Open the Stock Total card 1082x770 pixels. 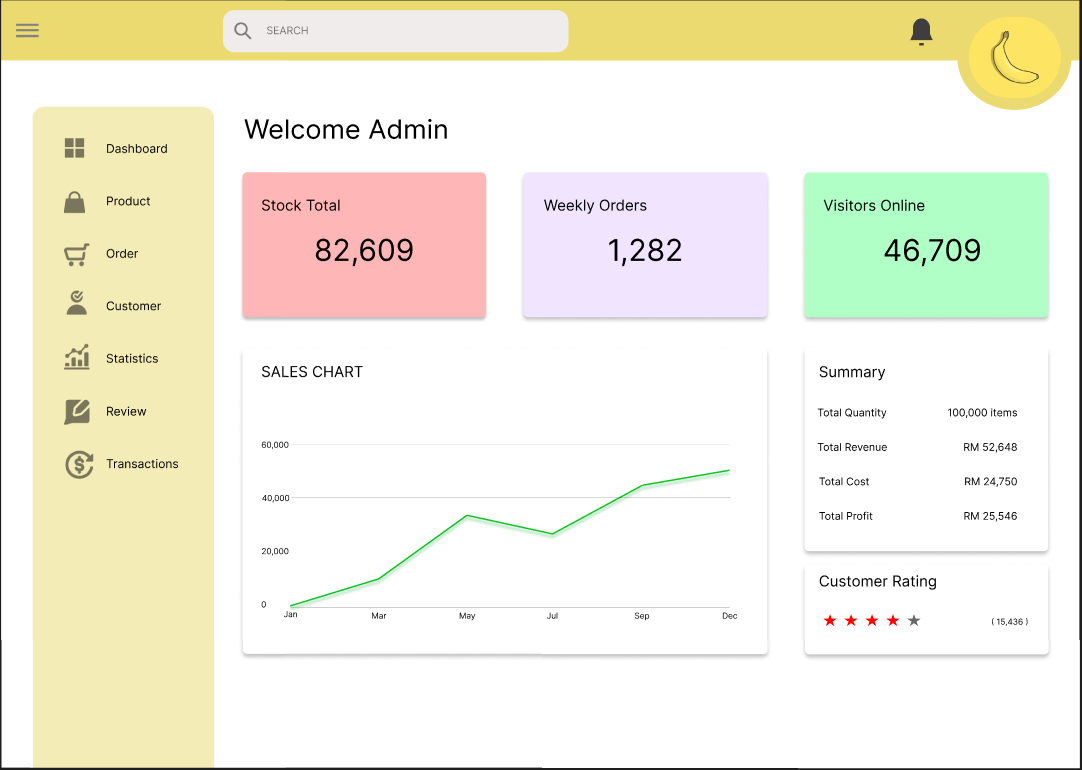364,245
